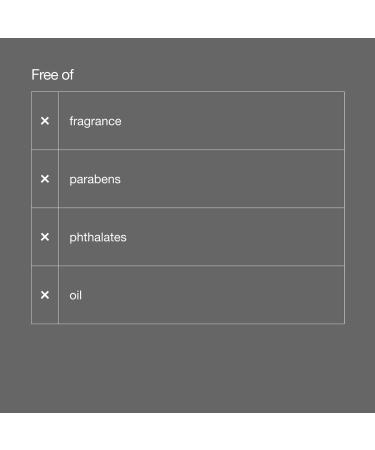The image size is (375, 450).
Task: Click the word "of" in the heading
Action: tap(68, 75)
